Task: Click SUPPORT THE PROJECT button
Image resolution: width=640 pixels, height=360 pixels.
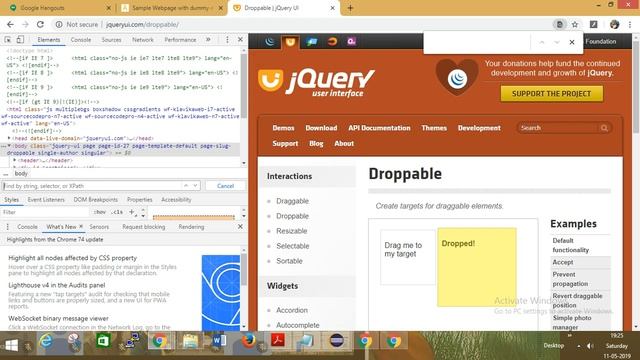Action: pyautogui.click(x=551, y=93)
